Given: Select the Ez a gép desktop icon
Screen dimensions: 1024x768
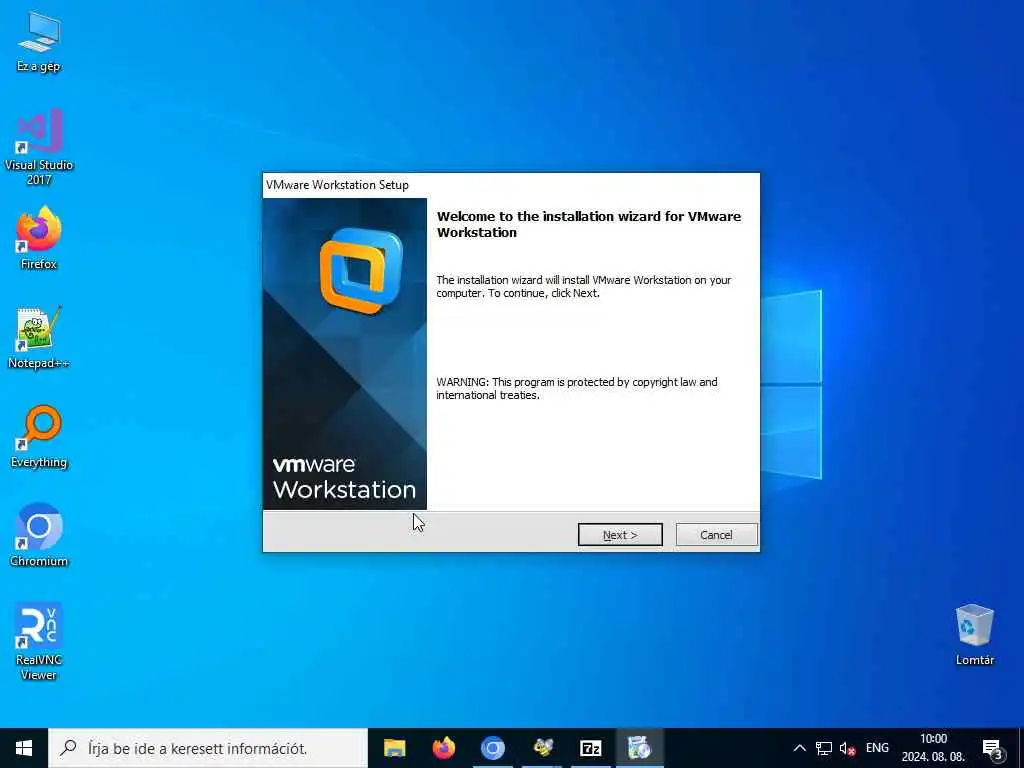Looking at the screenshot, I should [x=39, y=41].
